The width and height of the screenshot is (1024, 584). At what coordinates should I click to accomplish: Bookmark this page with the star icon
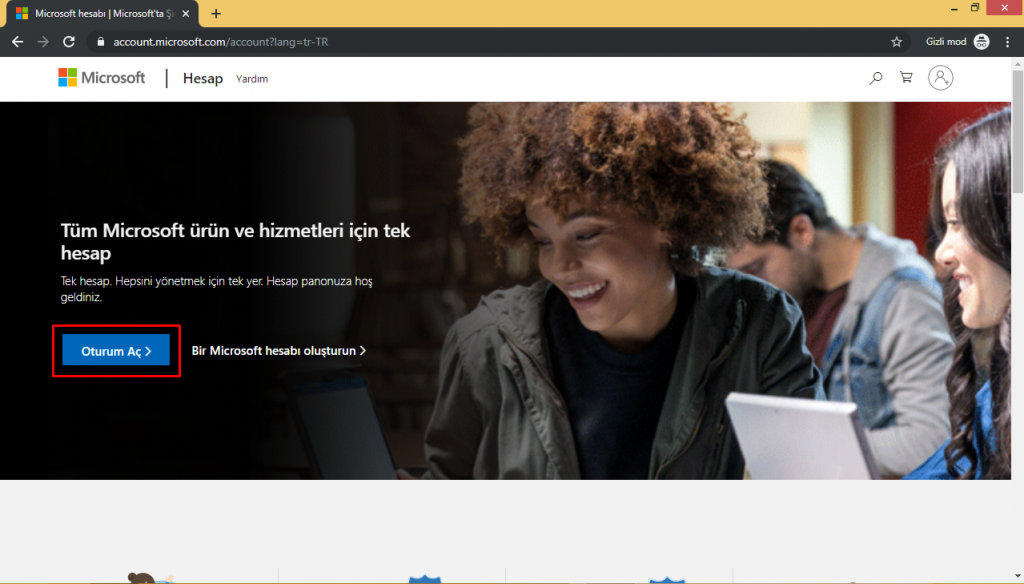coord(897,42)
